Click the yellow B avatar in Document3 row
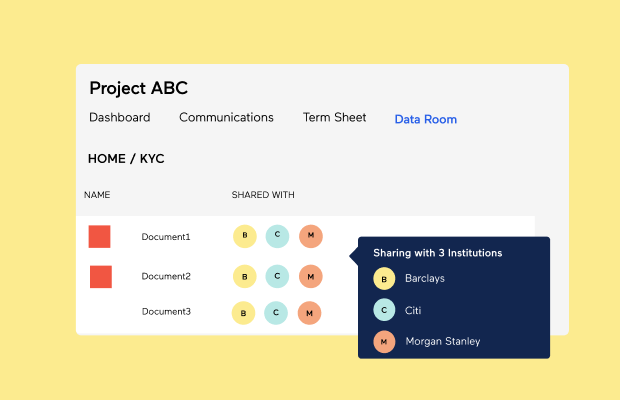Viewport: 620px width, 400px height. (243, 313)
